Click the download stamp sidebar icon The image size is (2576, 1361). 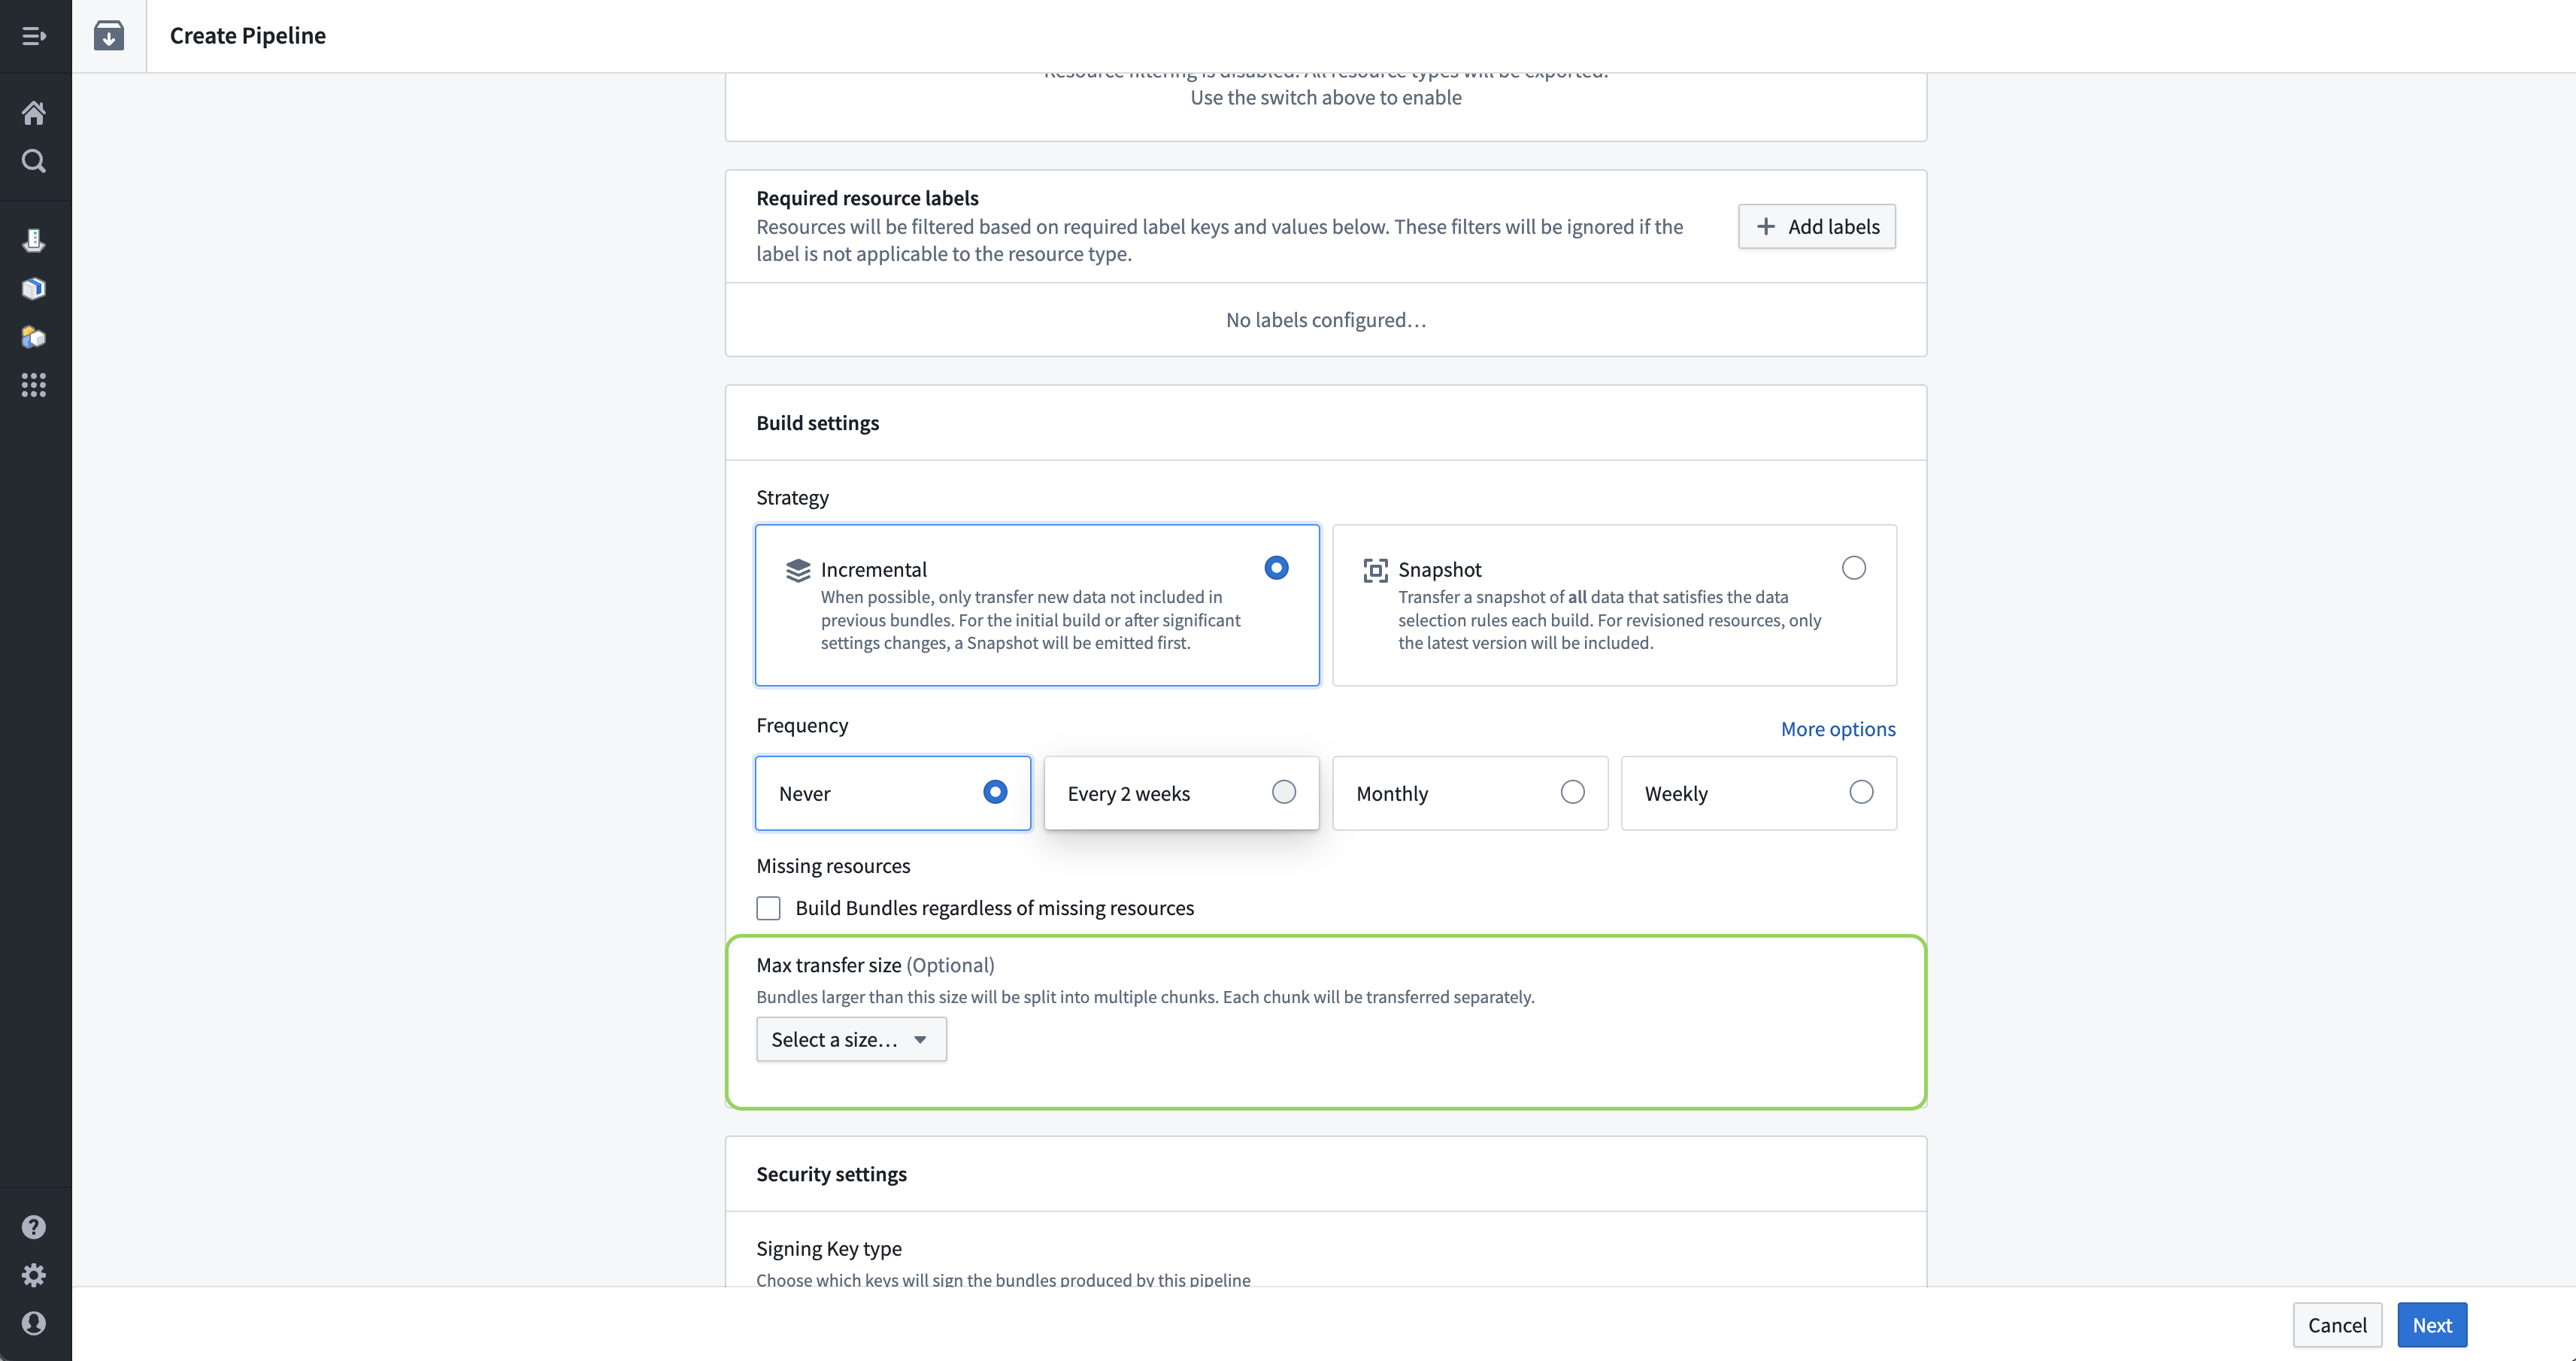pos(34,240)
